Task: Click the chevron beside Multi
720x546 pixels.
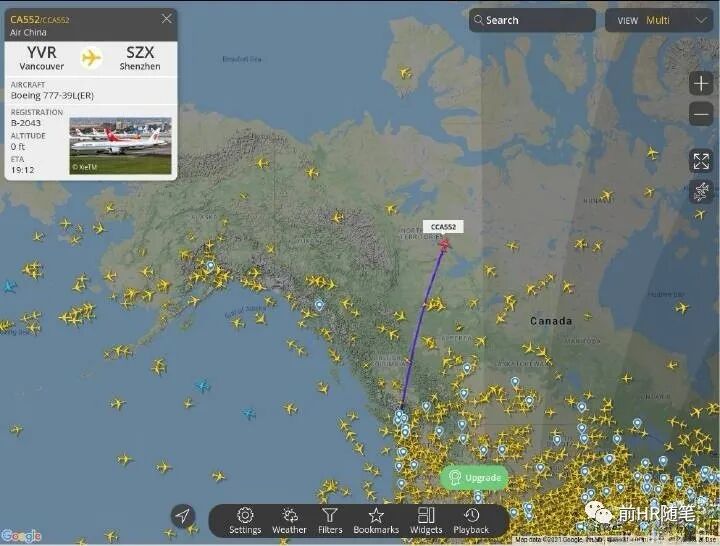Action: click(x=701, y=20)
